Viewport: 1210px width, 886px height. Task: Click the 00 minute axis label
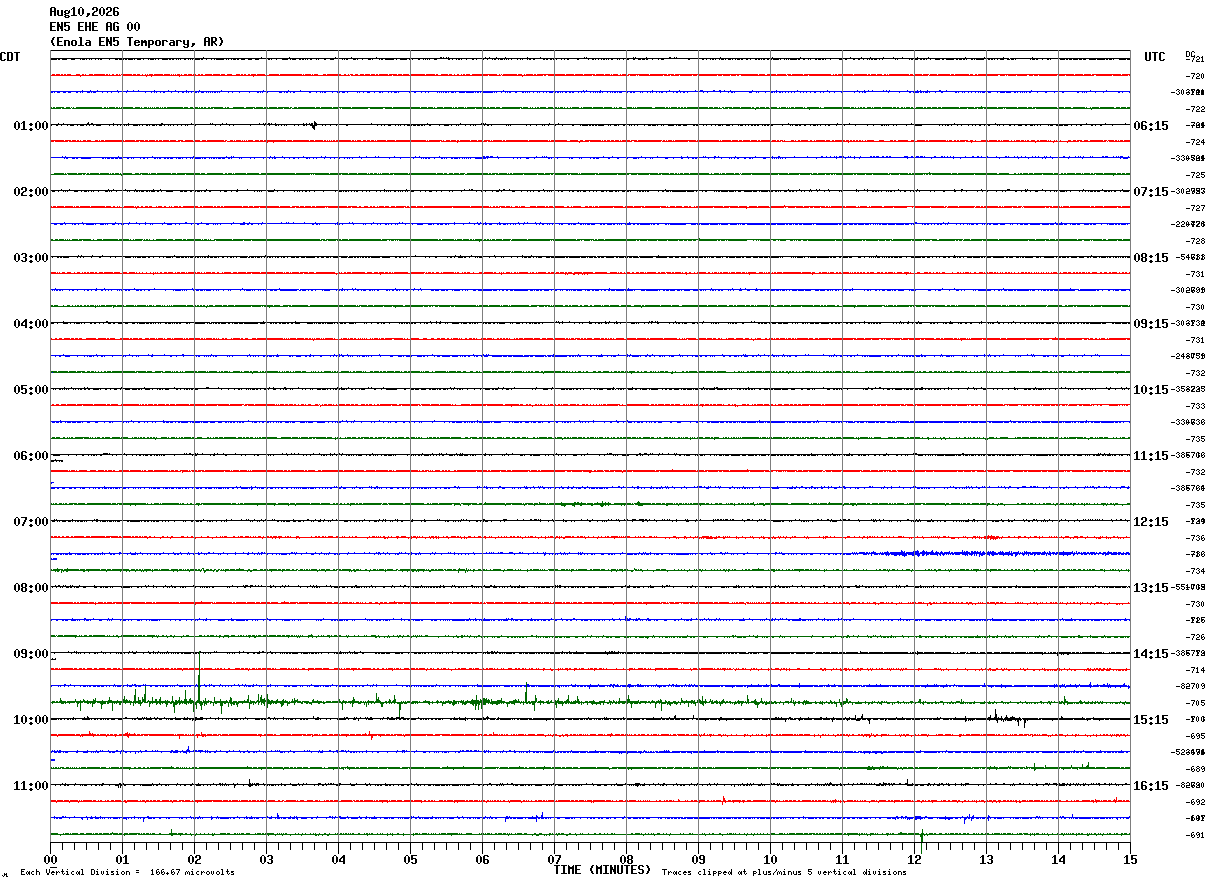50,859
